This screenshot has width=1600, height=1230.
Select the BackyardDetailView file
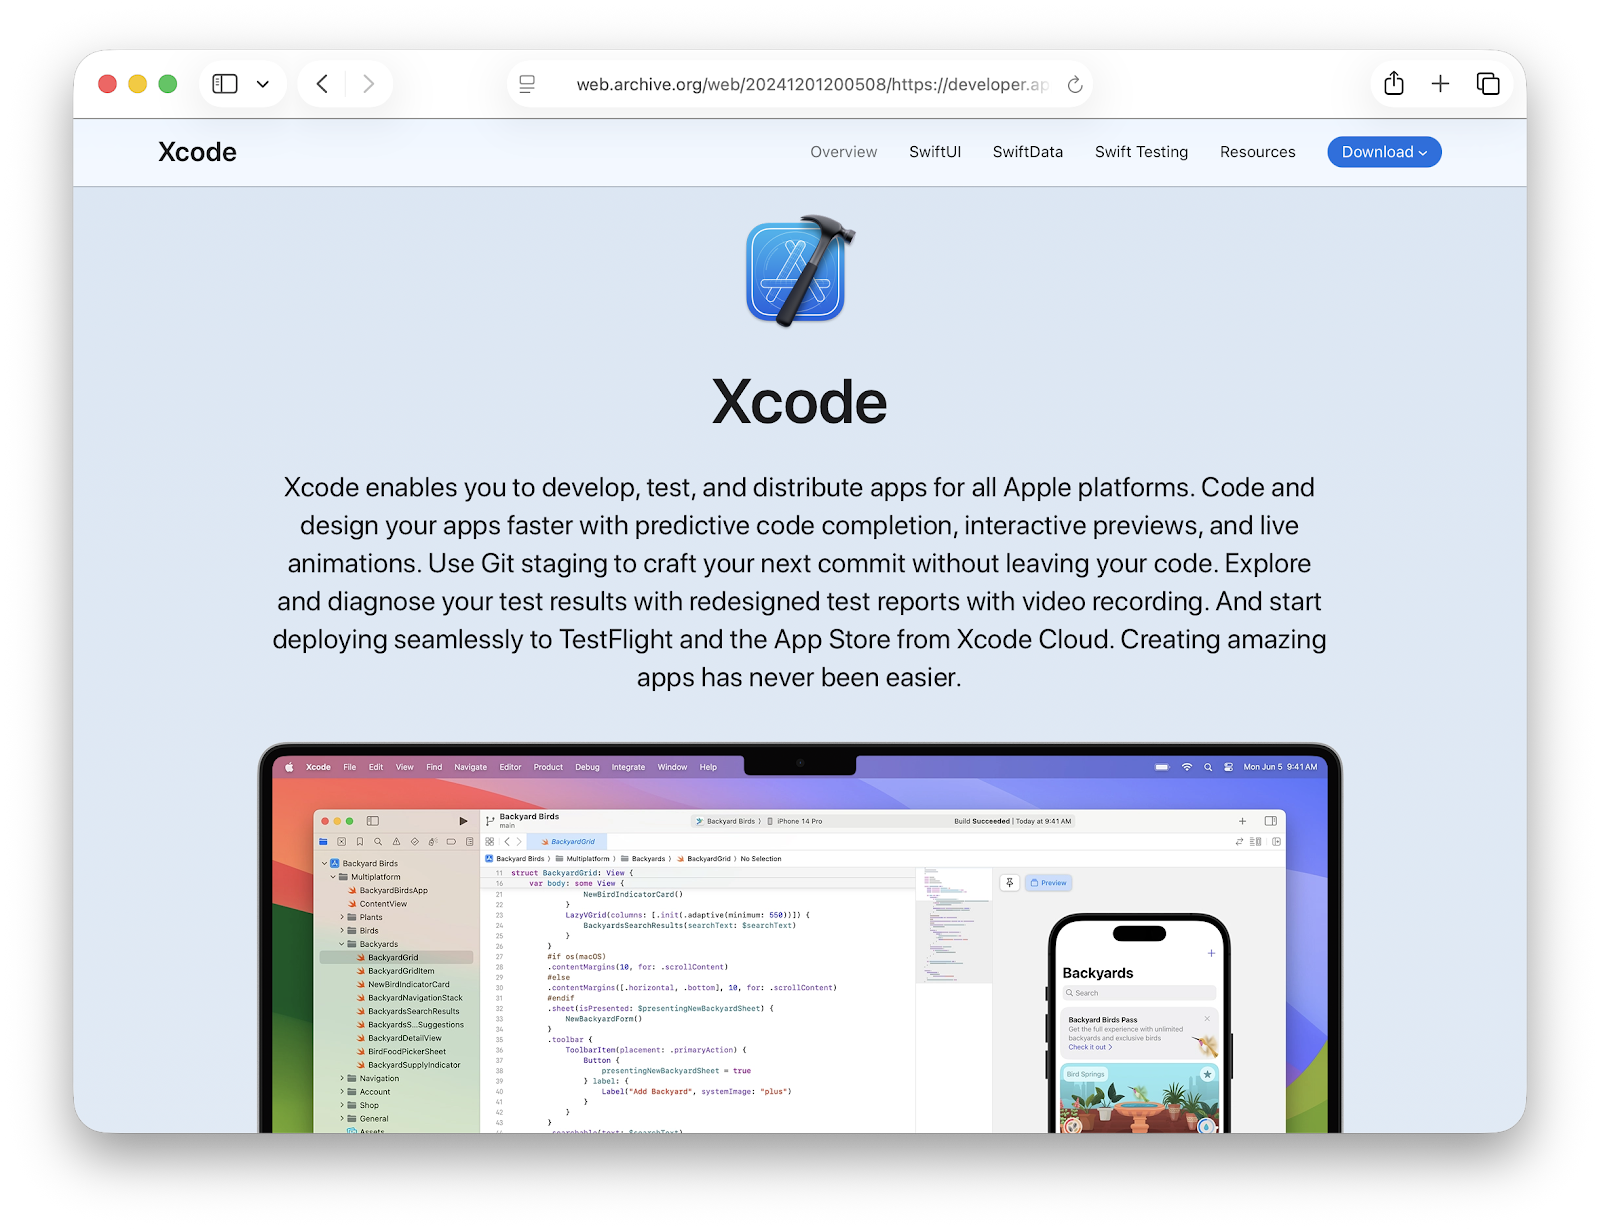397,1038
